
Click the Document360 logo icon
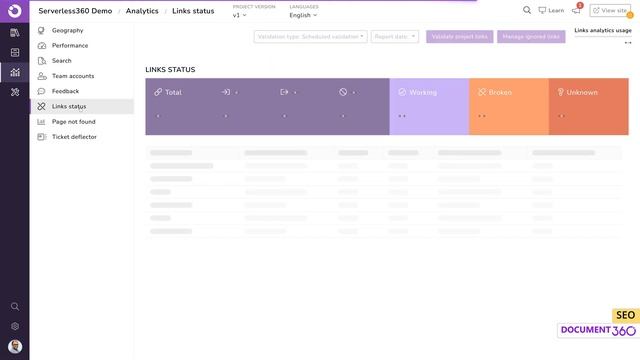point(14,11)
